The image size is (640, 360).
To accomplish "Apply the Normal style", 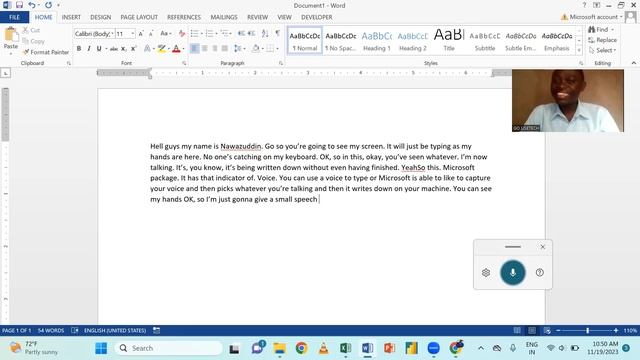I will (x=305, y=41).
